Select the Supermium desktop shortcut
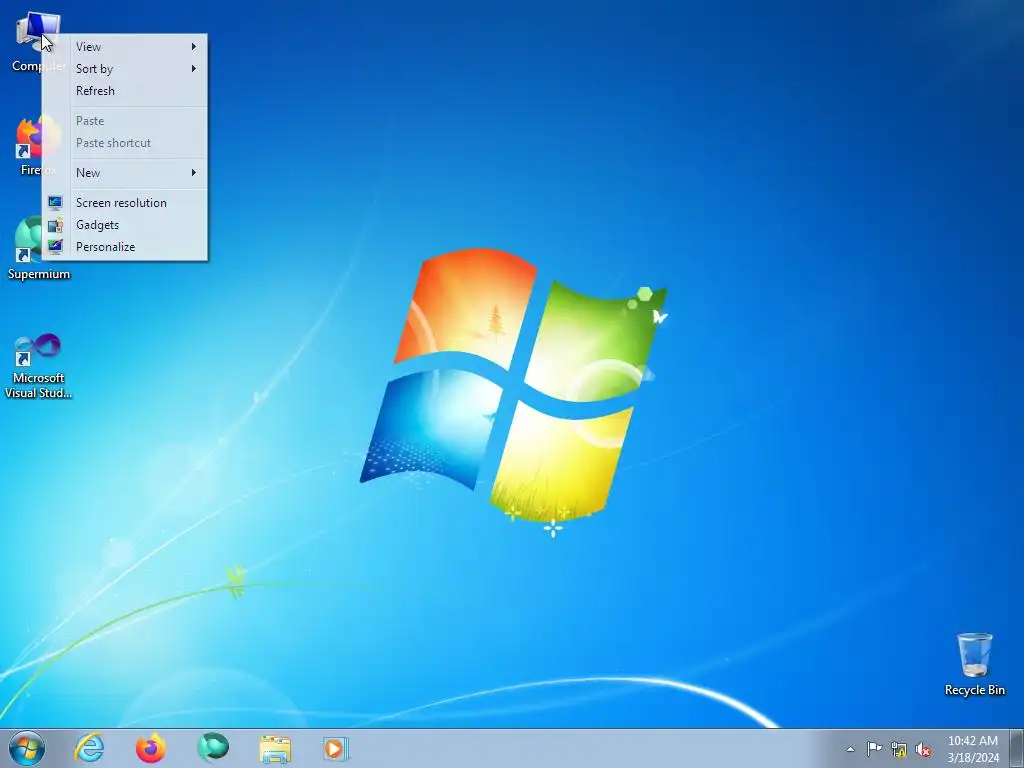Viewport: 1024px width, 768px height. click(38, 248)
